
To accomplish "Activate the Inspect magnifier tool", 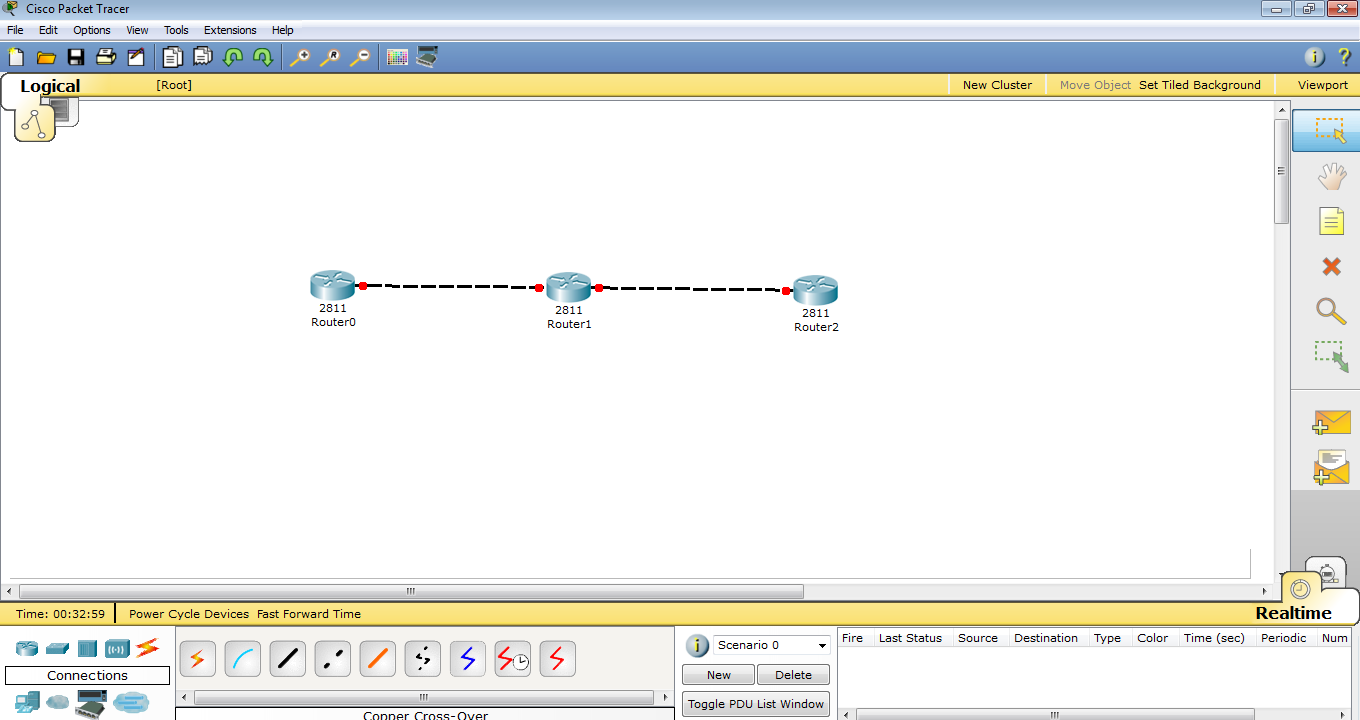I will click(1330, 312).
